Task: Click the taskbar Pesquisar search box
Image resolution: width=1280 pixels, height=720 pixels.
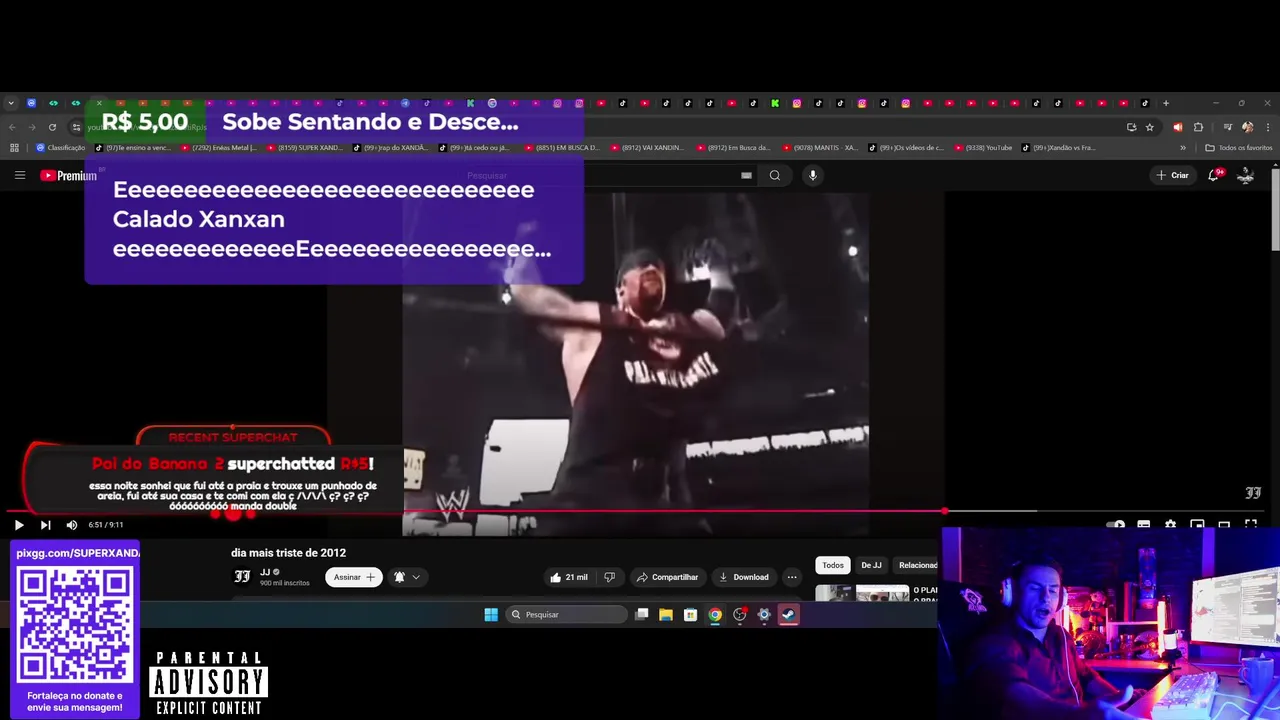Action: click(x=565, y=615)
